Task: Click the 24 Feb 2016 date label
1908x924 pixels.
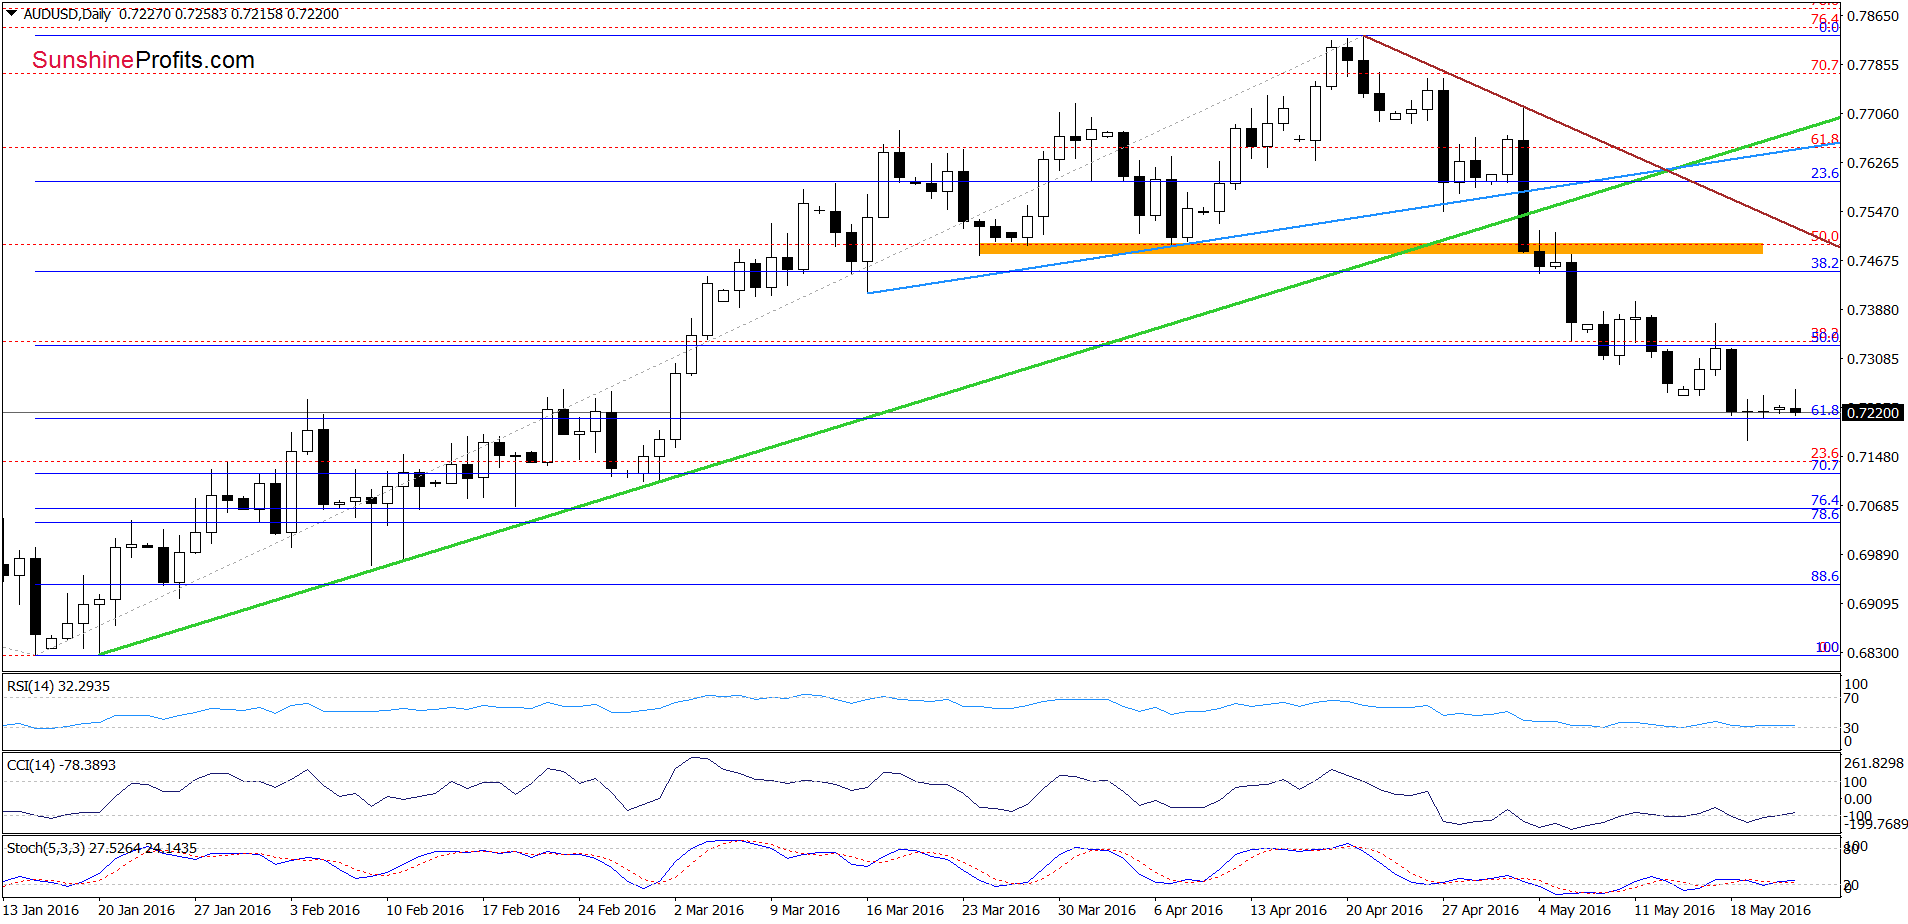Action: 617,910
